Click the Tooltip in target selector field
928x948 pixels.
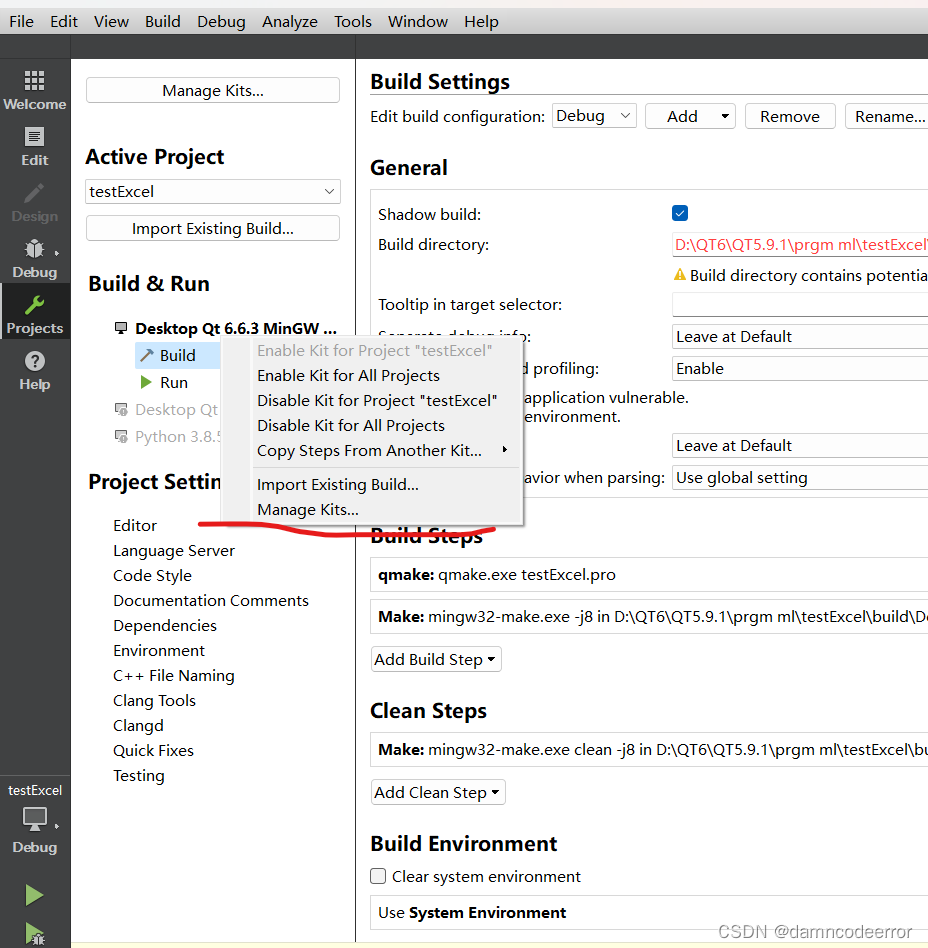pyautogui.click(x=800, y=304)
